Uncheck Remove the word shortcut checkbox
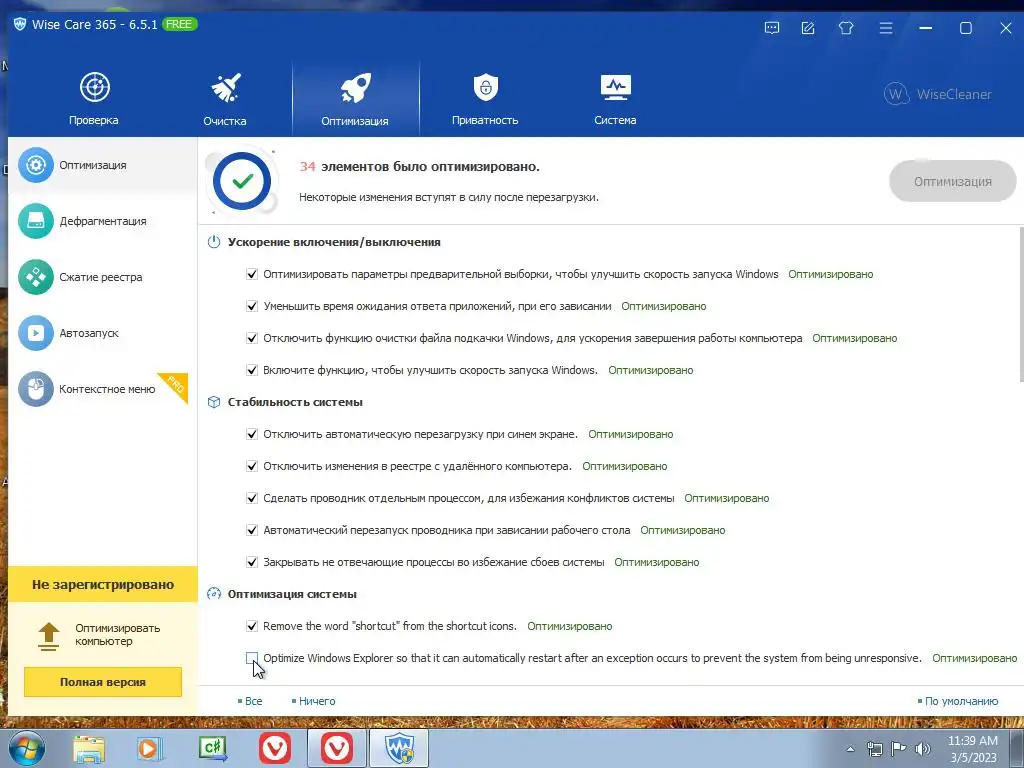1024x768 pixels. pyautogui.click(x=252, y=626)
